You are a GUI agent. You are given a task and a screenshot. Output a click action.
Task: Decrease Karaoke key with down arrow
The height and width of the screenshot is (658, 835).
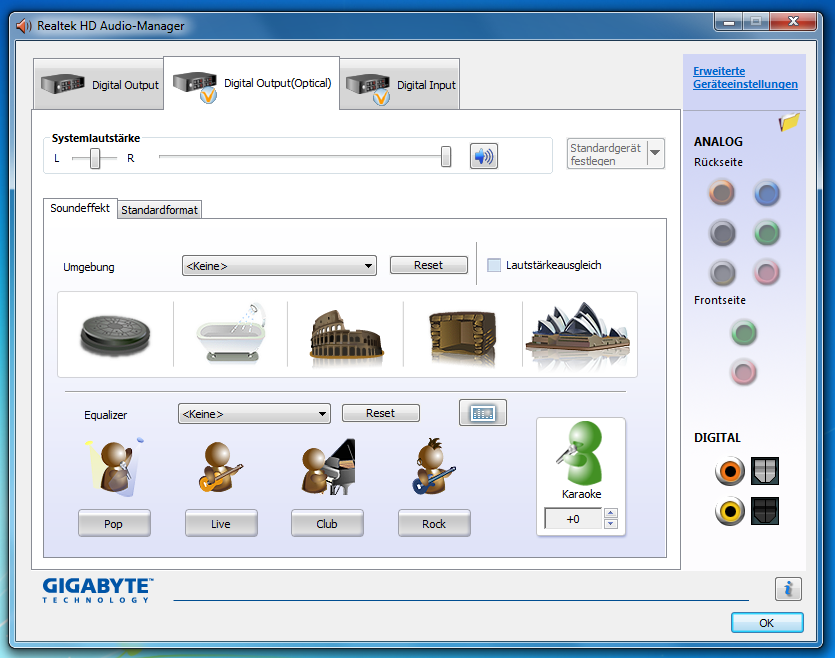611,524
